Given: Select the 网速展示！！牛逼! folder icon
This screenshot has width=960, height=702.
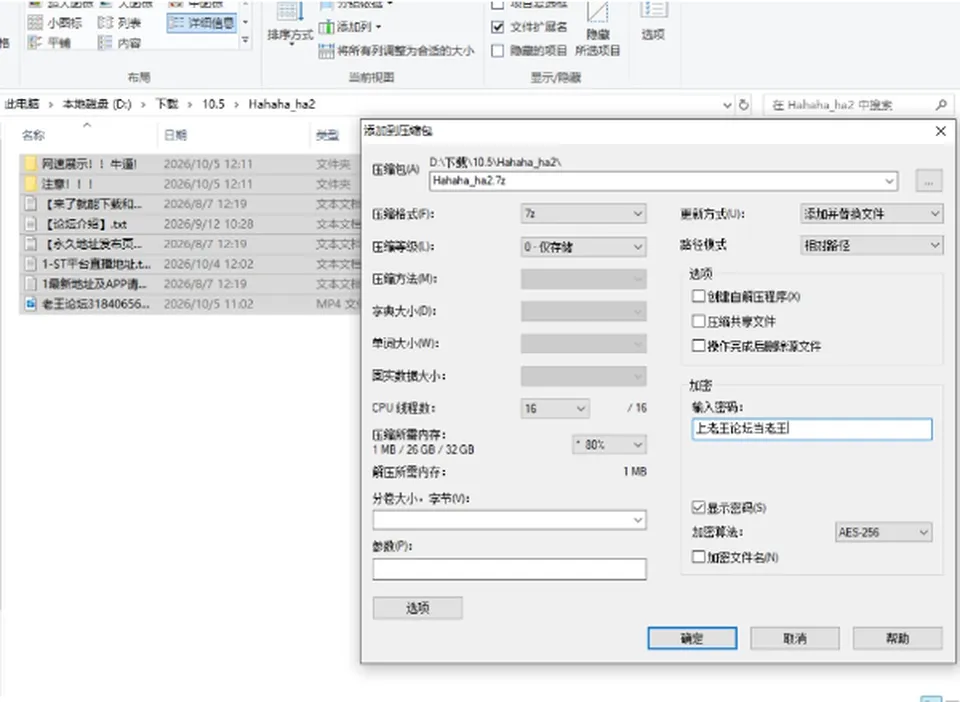Looking at the screenshot, I should (x=30, y=163).
